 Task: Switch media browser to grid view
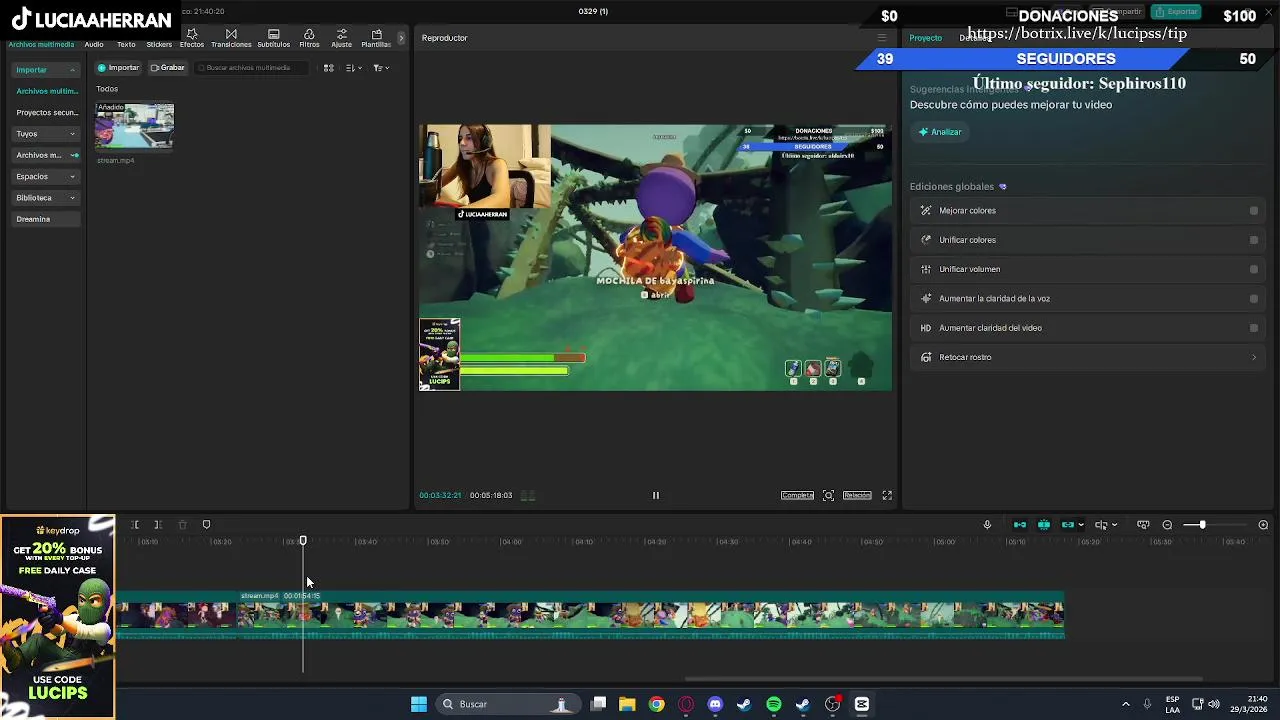click(x=328, y=68)
